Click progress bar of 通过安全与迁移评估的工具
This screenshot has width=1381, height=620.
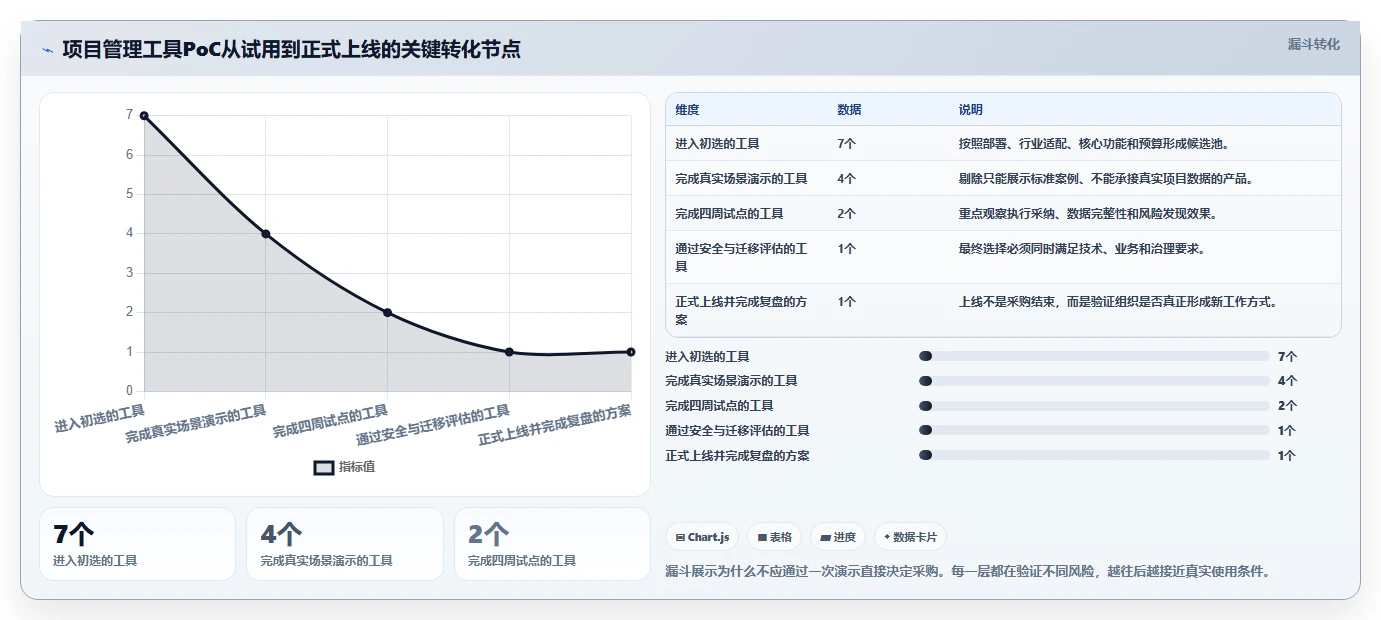[x=1094, y=431]
